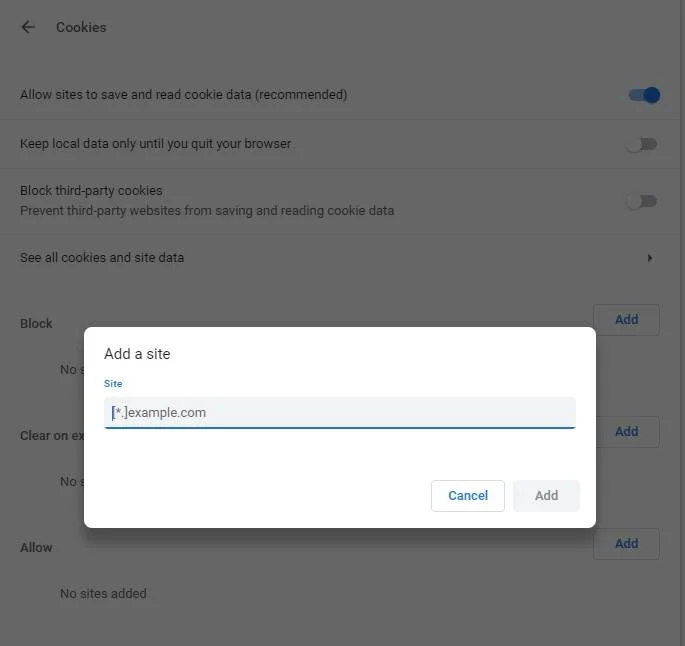685x646 pixels.
Task: Cancel the Add a site dialog
Action: (467, 496)
